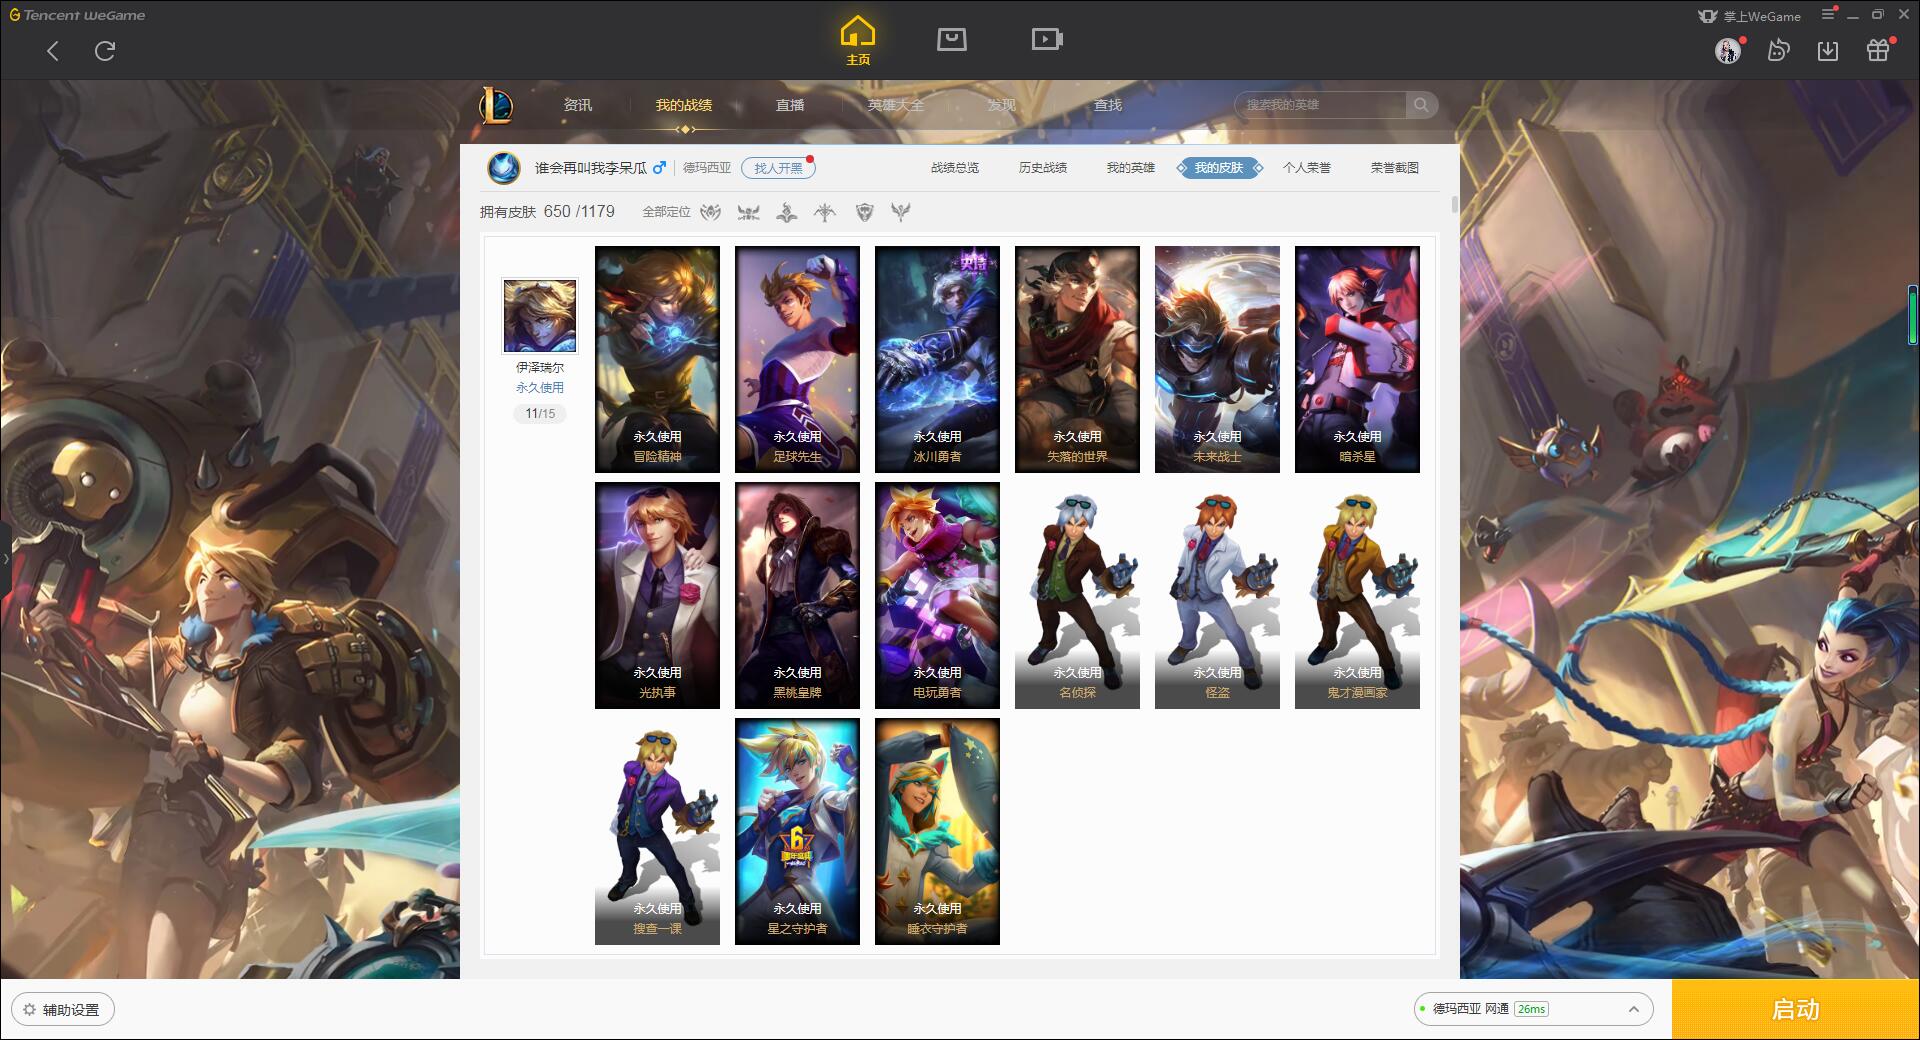The image size is (1920, 1040).
Task: Filter by the mage flame role icon
Action: tap(787, 212)
